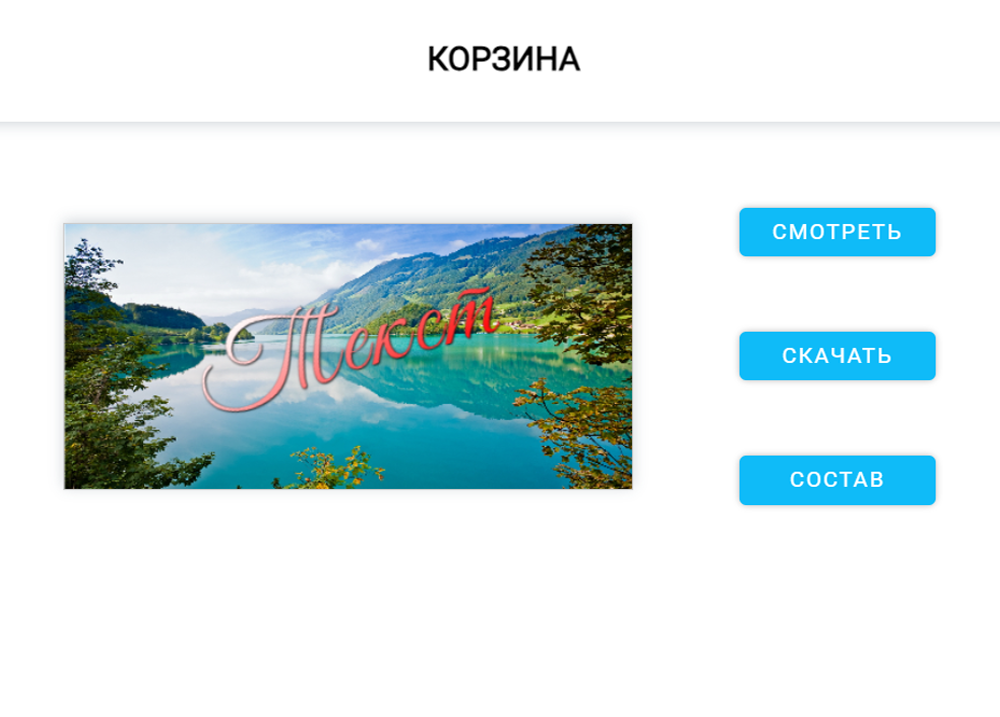Image resolution: width=1000 pixels, height=717 pixels.
Task: Download the picture via СКАЧАТЬ
Action: pos(837,355)
